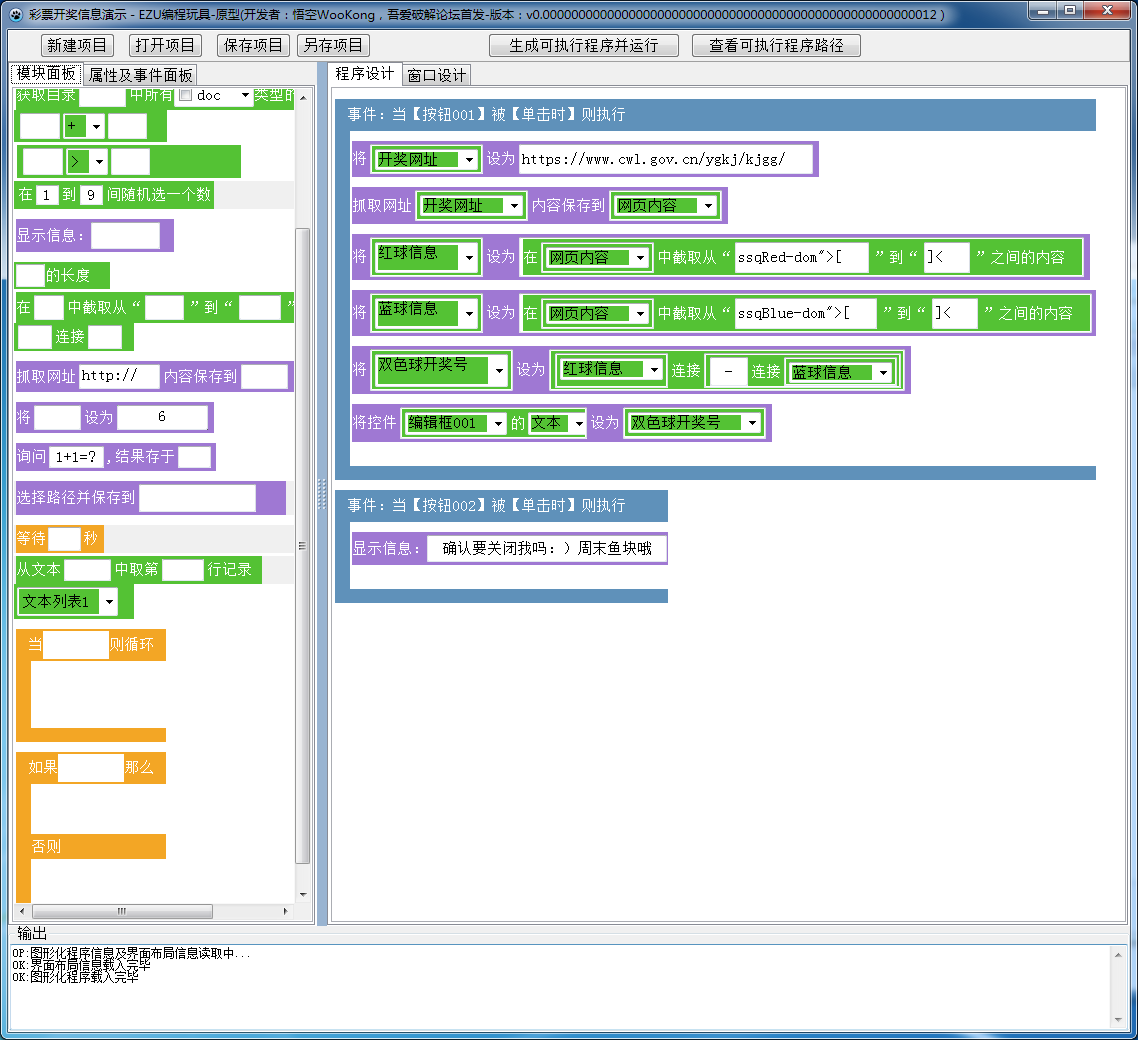Click the module panel scroll down arrow
The width and height of the screenshot is (1138, 1040).
click(x=303, y=894)
